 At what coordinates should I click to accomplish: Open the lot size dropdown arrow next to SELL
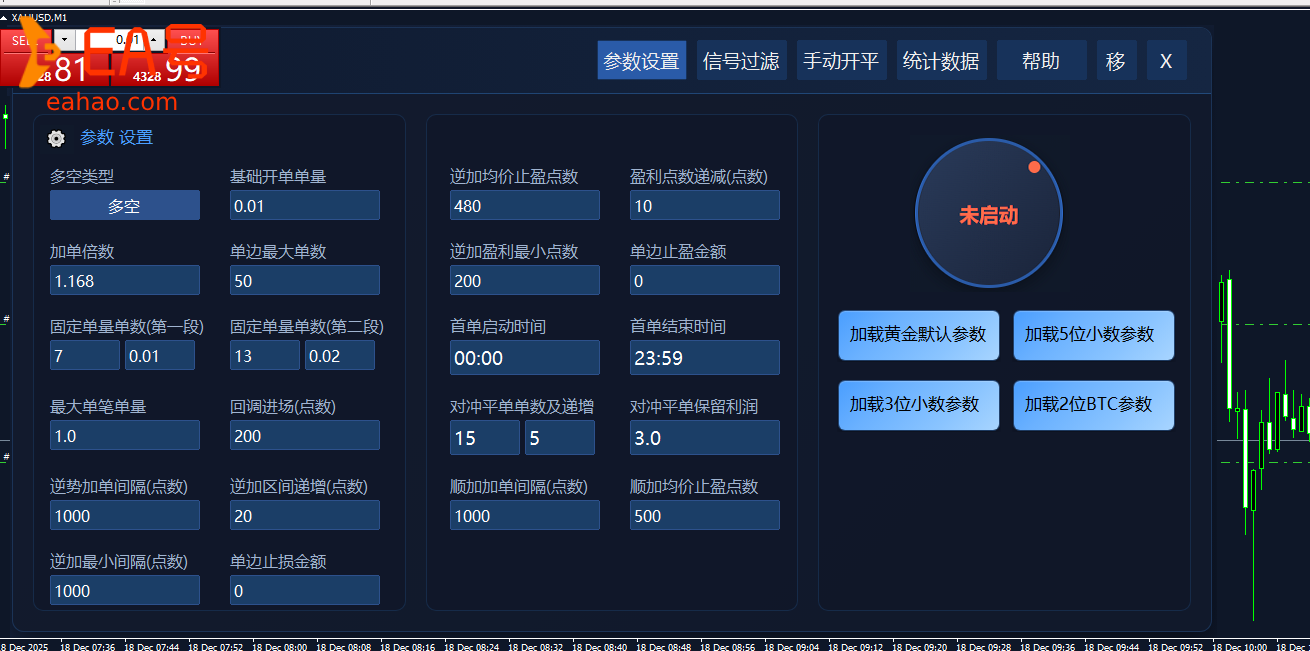64,40
